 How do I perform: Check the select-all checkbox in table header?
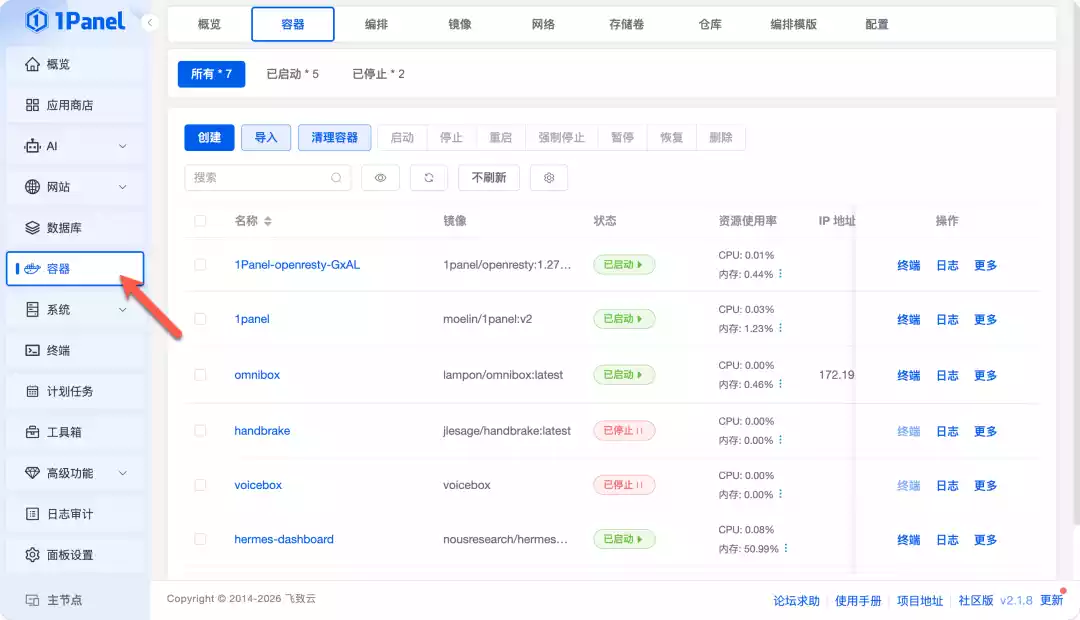click(x=199, y=220)
